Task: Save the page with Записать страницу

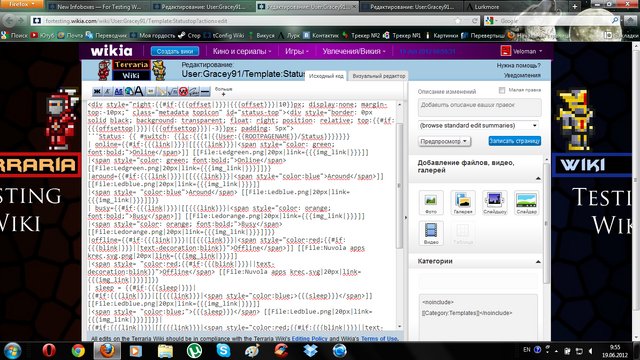Action: pyautogui.click(x=515, y=141)
